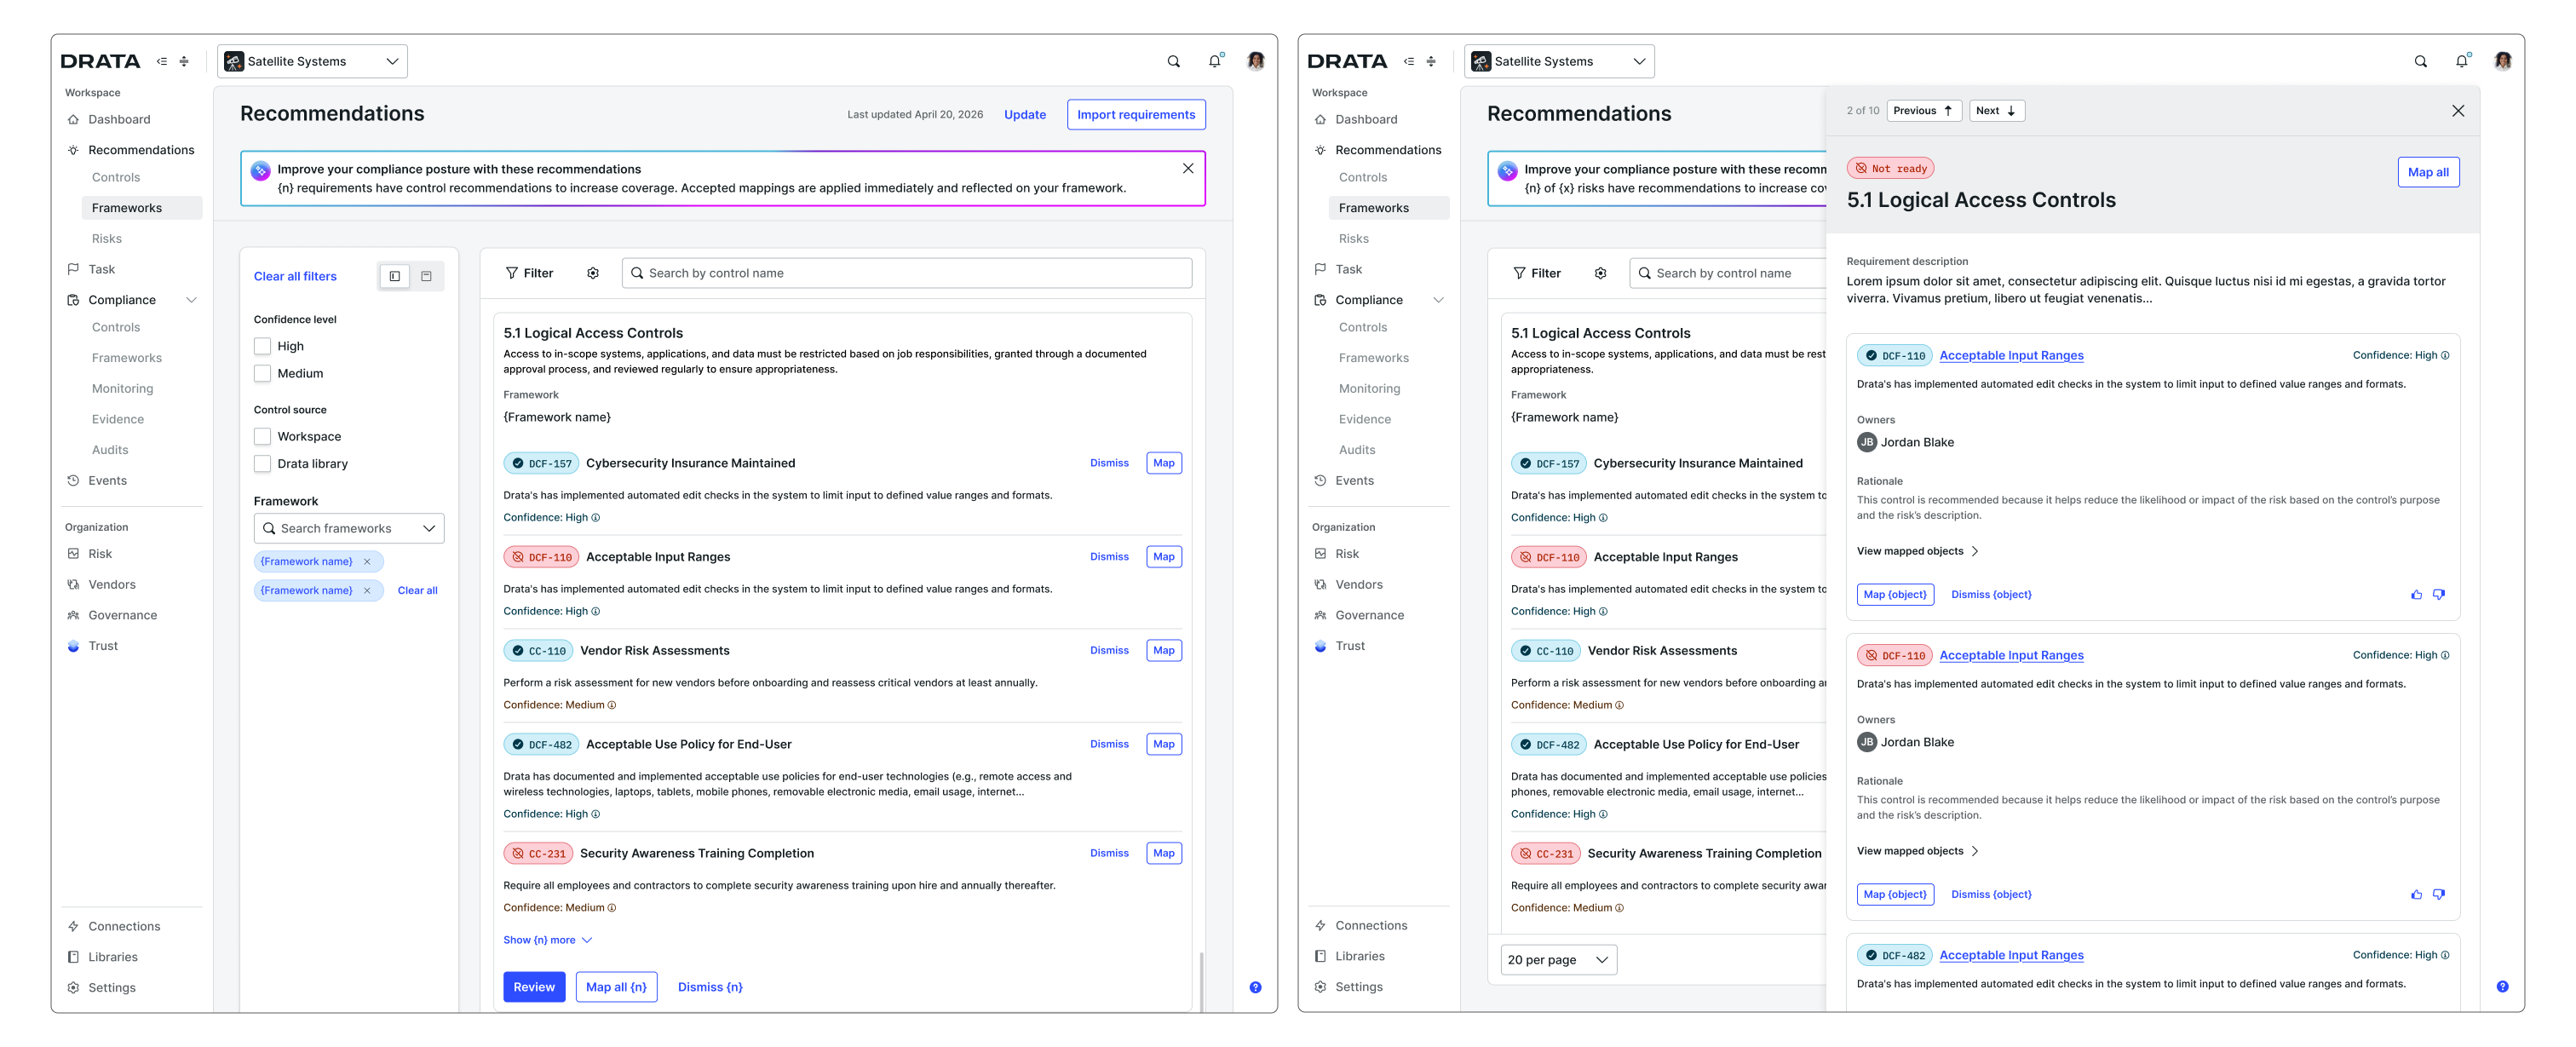The height and width of the screenshot is (1047, 2576).
Task: Open Connections in right window sidebar
Action: click(1371, 925)
